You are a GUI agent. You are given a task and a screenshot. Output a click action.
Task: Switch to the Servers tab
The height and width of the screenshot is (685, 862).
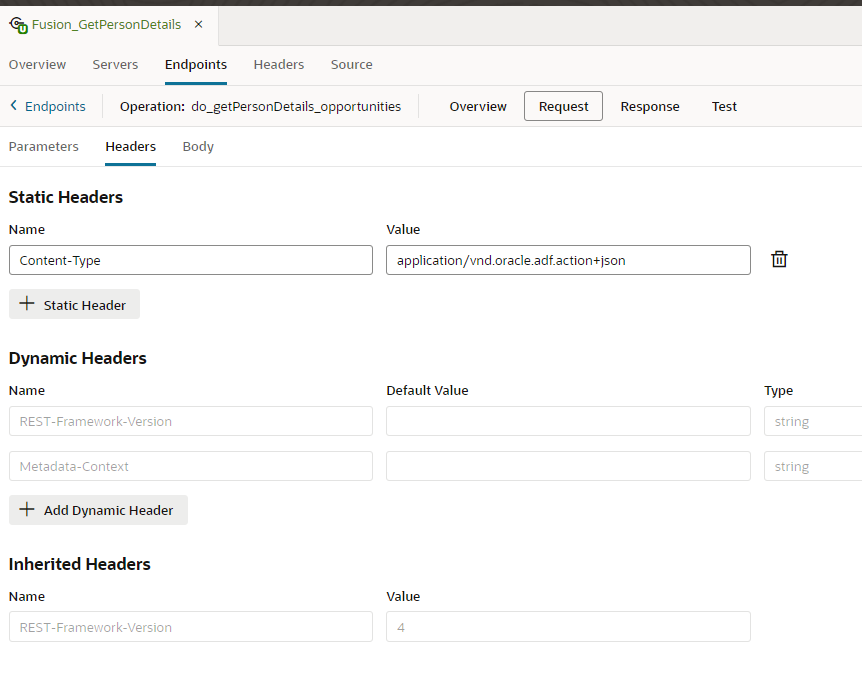pos(115,64)
